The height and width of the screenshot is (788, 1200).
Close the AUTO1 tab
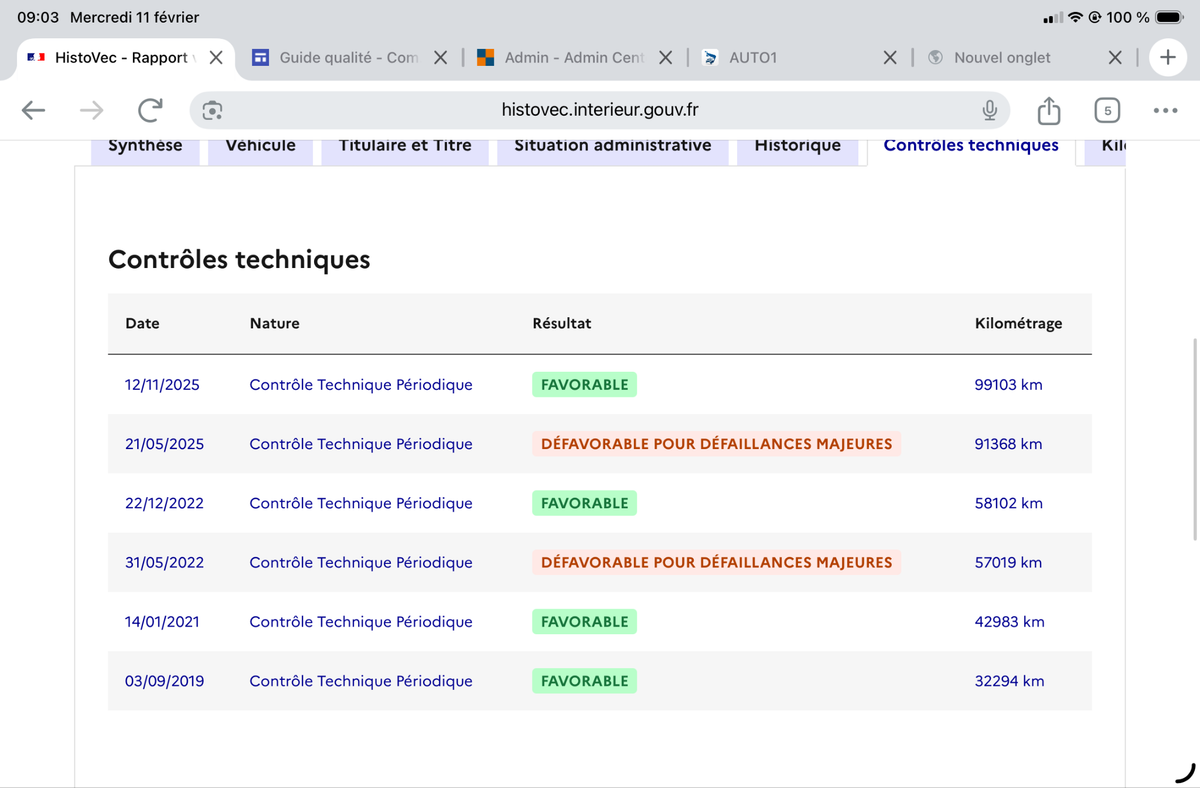pyautogui.click(x=890, y=57)
